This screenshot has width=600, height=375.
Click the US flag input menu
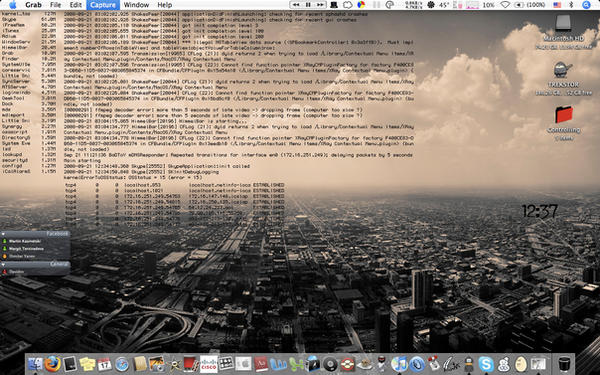(x=557, y=5)
